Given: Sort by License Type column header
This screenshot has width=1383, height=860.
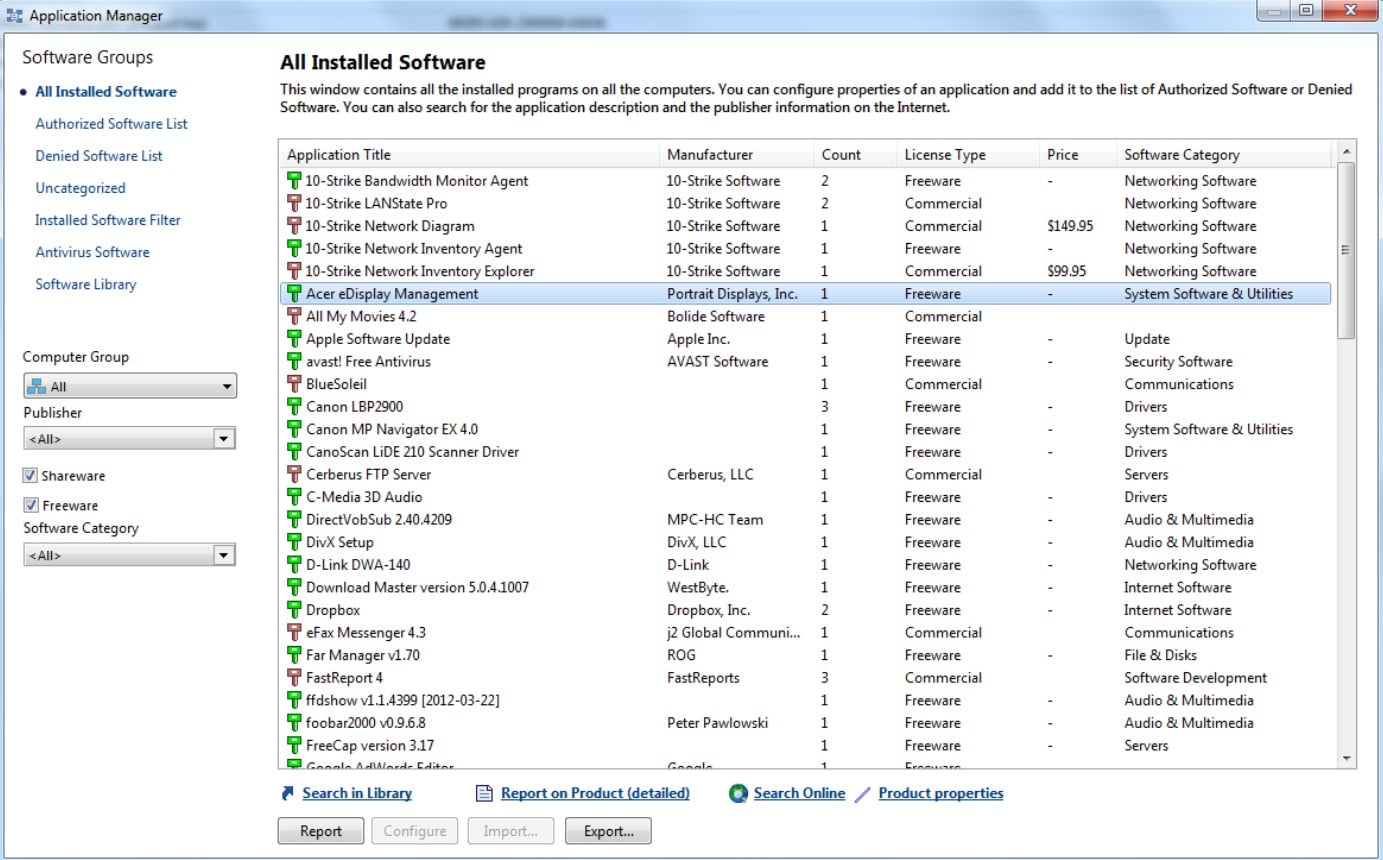Looking at the screenshot, I should click(x=968, y=155).
